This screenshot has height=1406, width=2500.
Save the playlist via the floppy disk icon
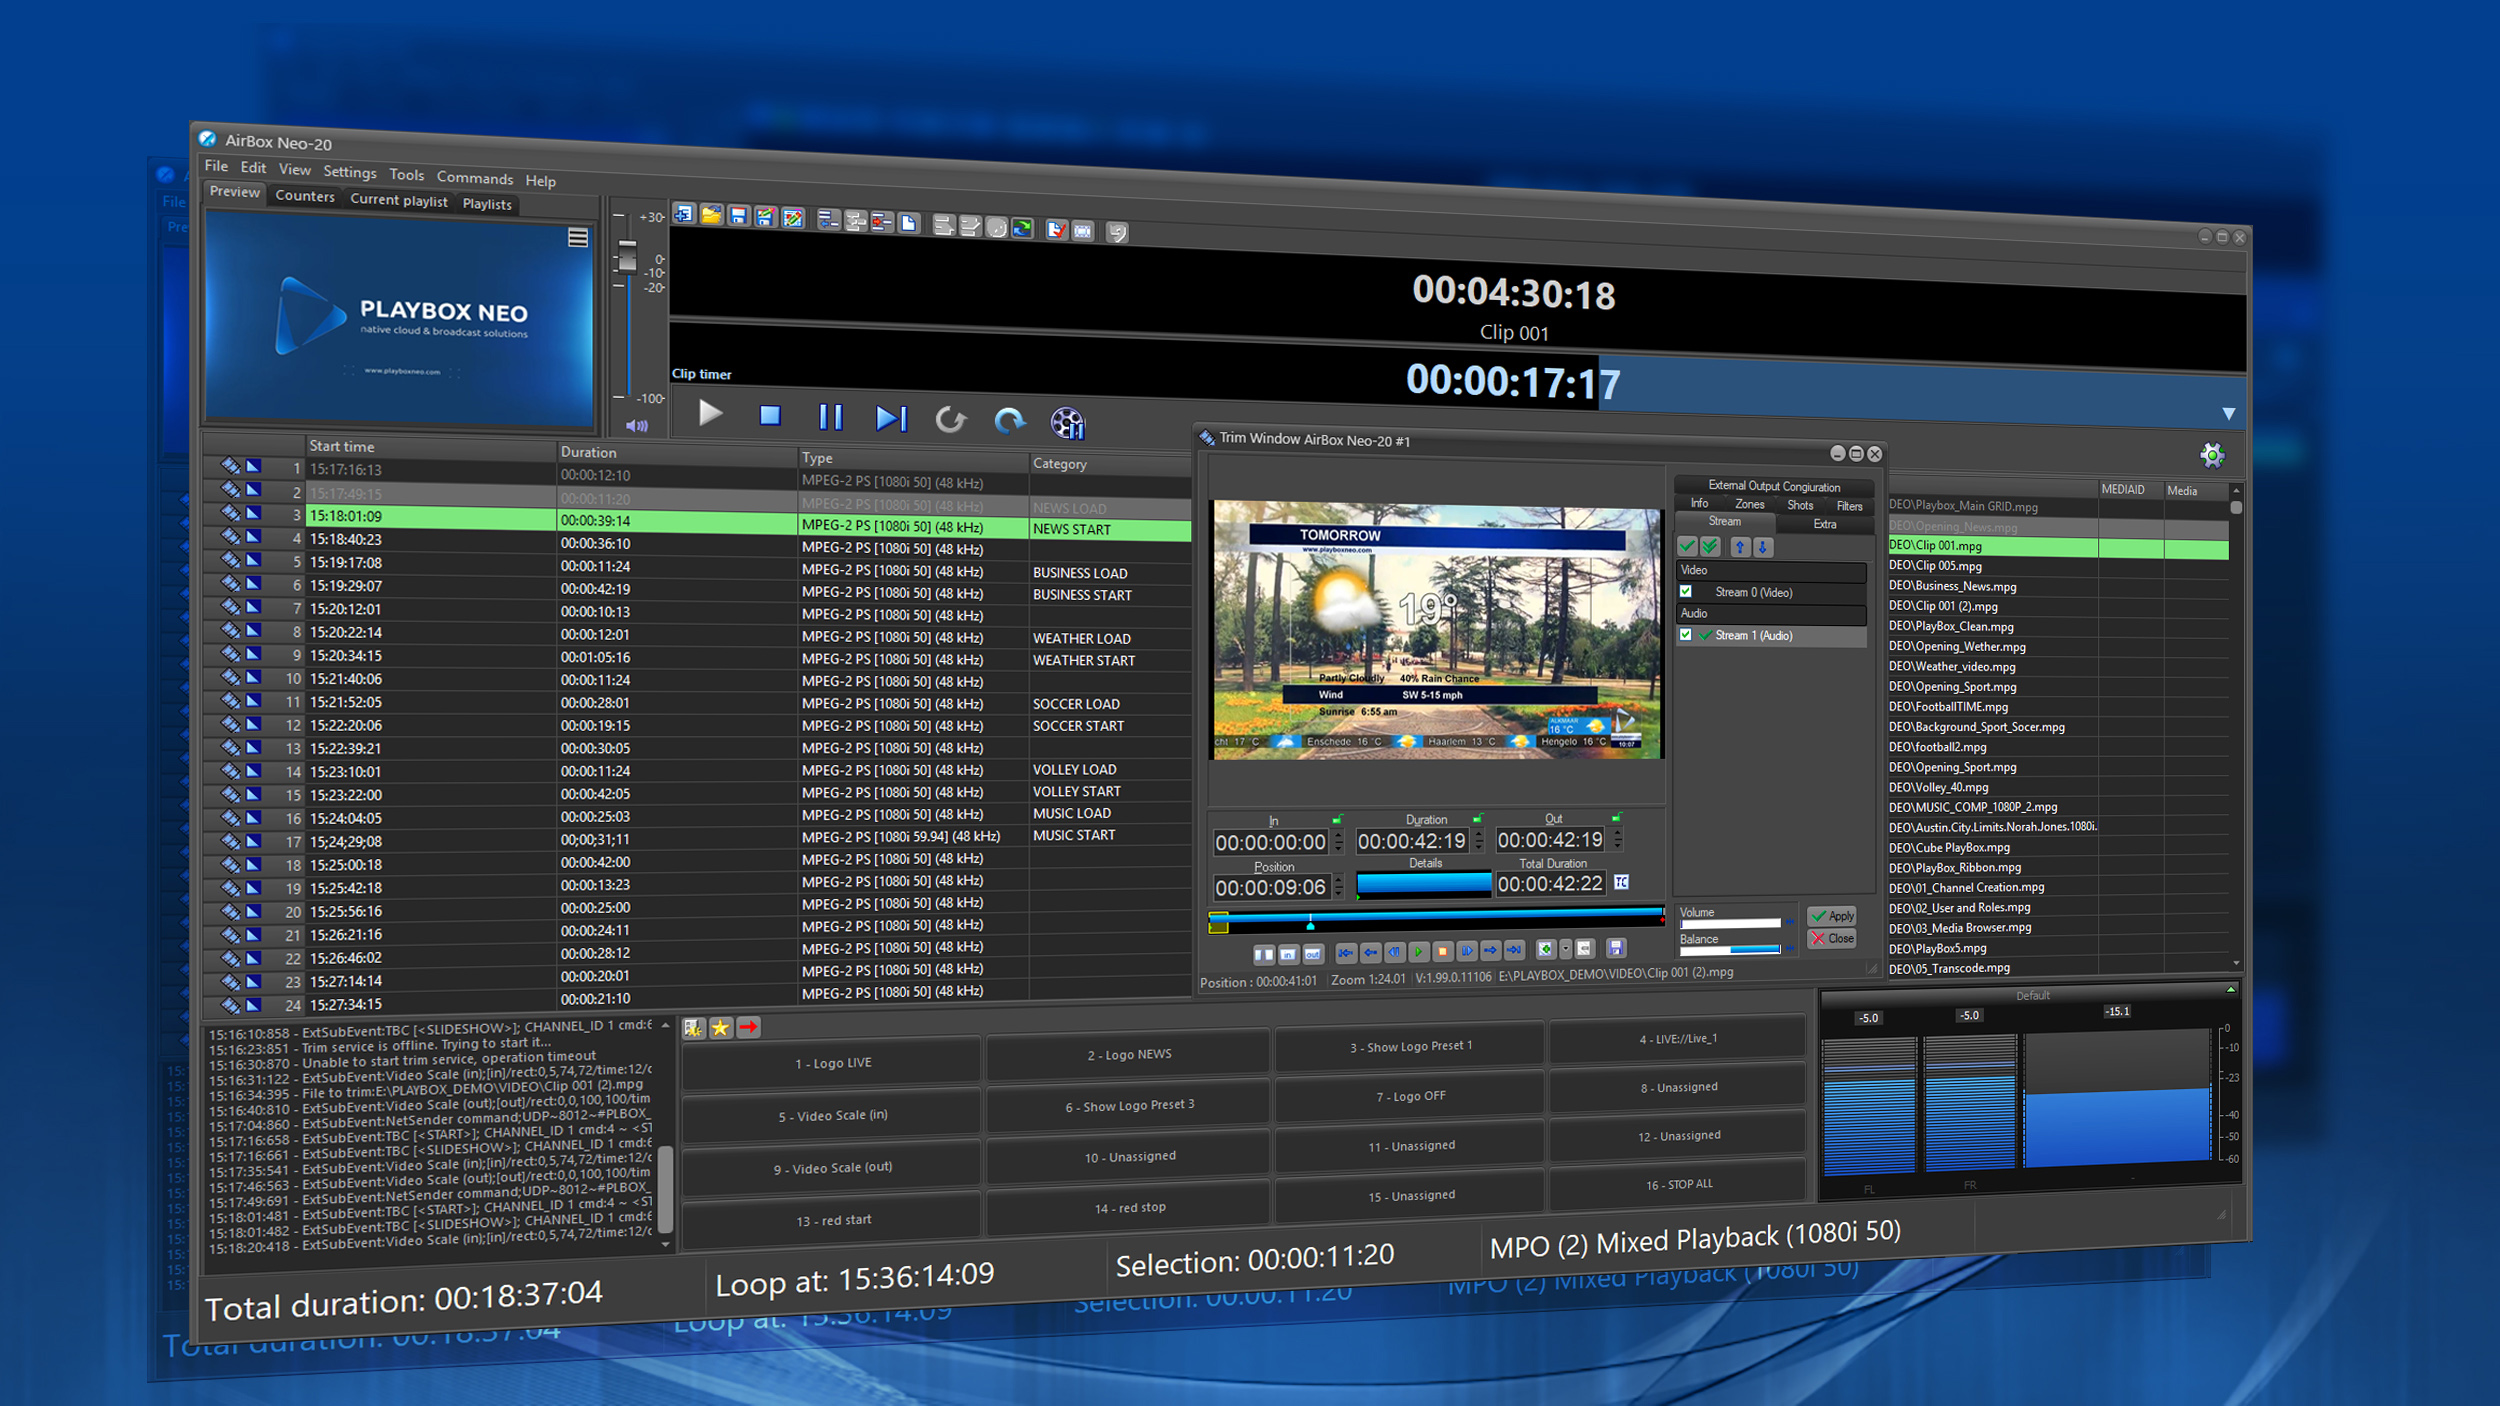point(739,218)
